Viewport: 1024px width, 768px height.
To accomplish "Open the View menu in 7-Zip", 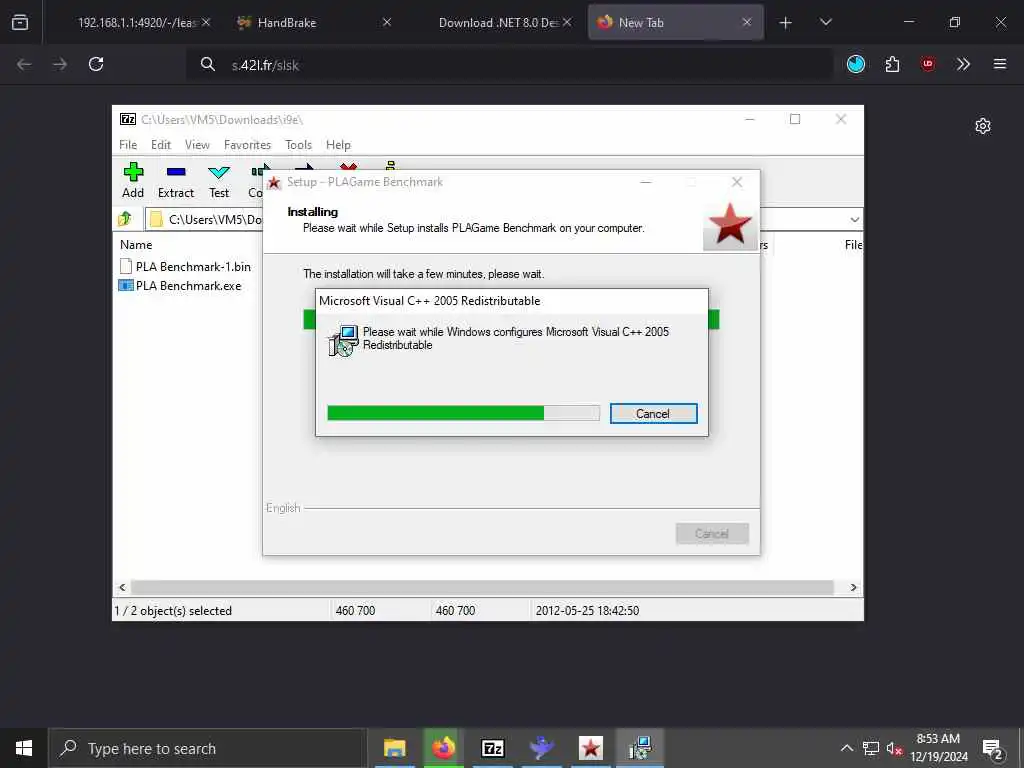I will tap(197, 144).
